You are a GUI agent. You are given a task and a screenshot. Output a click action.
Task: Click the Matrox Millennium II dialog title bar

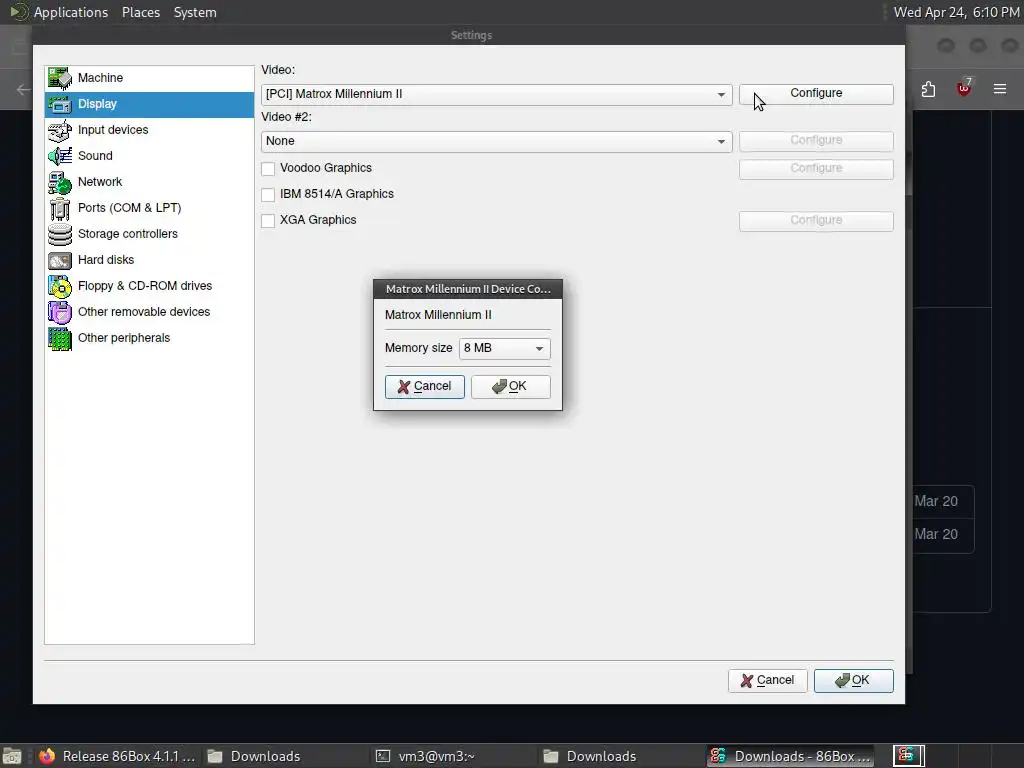468,289
